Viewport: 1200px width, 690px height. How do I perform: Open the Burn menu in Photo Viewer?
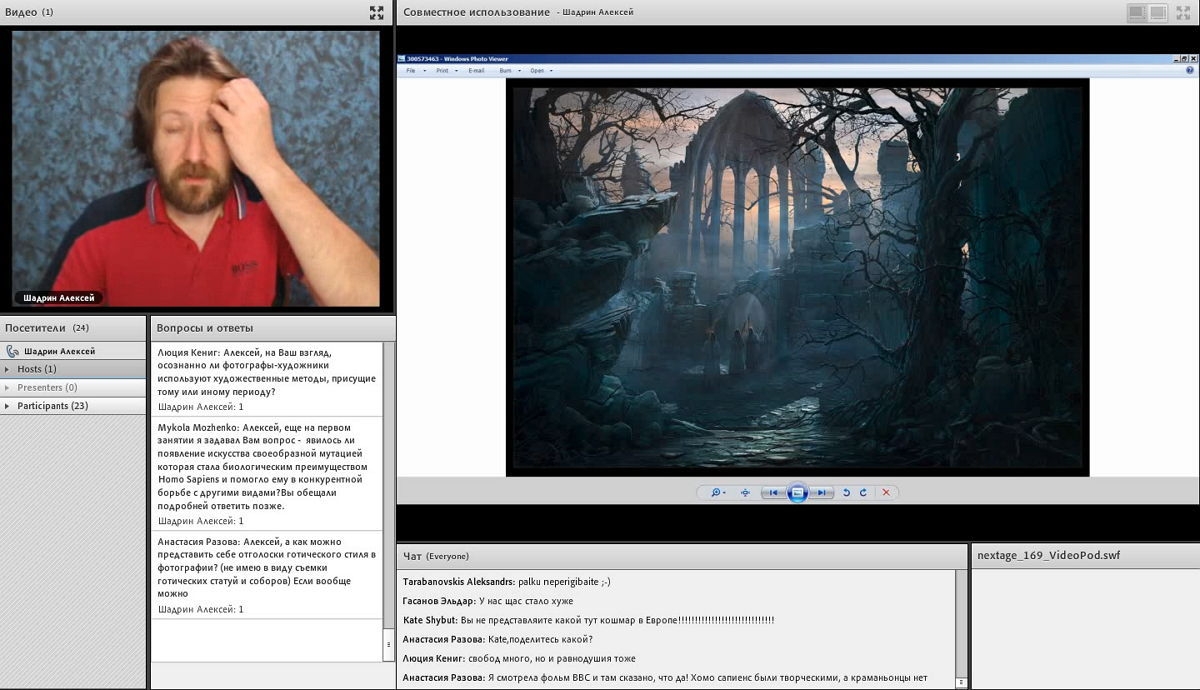[505, 71]
